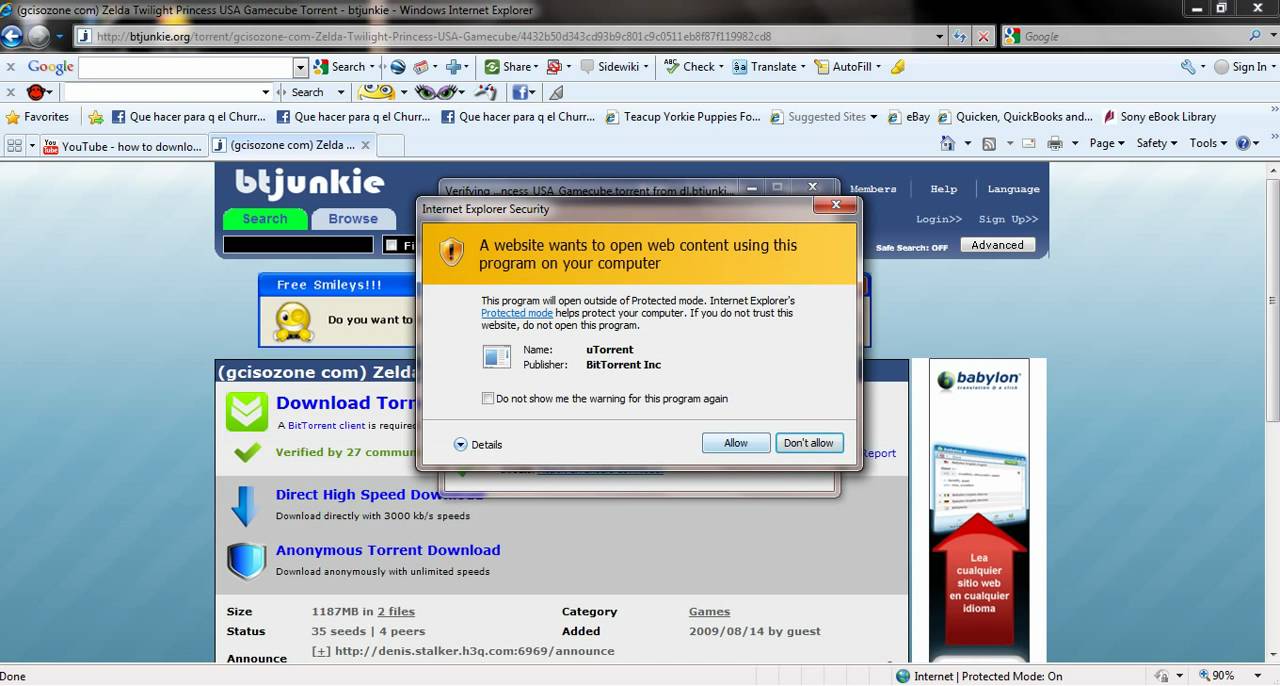
Task: Click the 2 files link
Action: (x=396, y=611)
